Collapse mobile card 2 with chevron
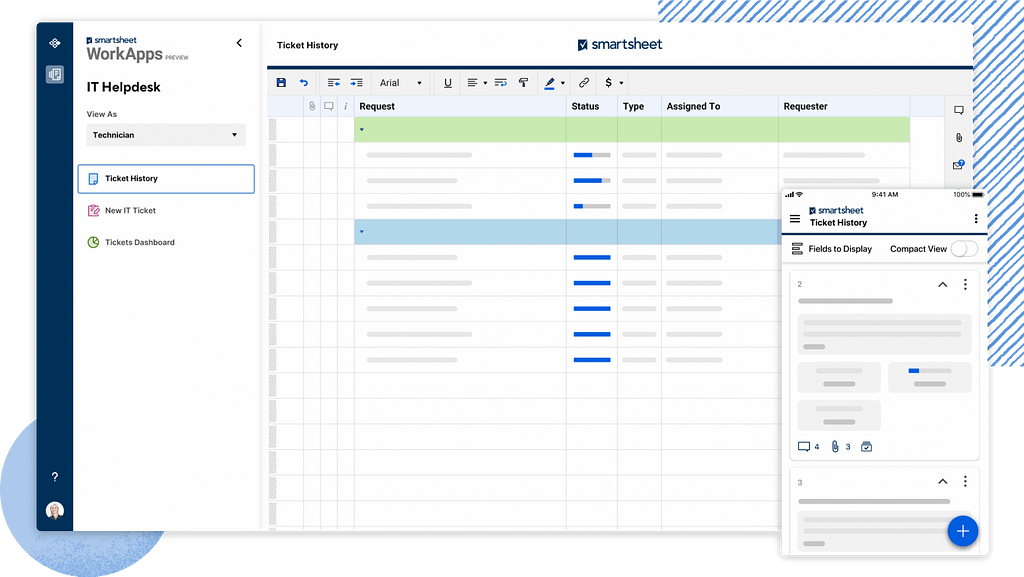 (942, 285)
